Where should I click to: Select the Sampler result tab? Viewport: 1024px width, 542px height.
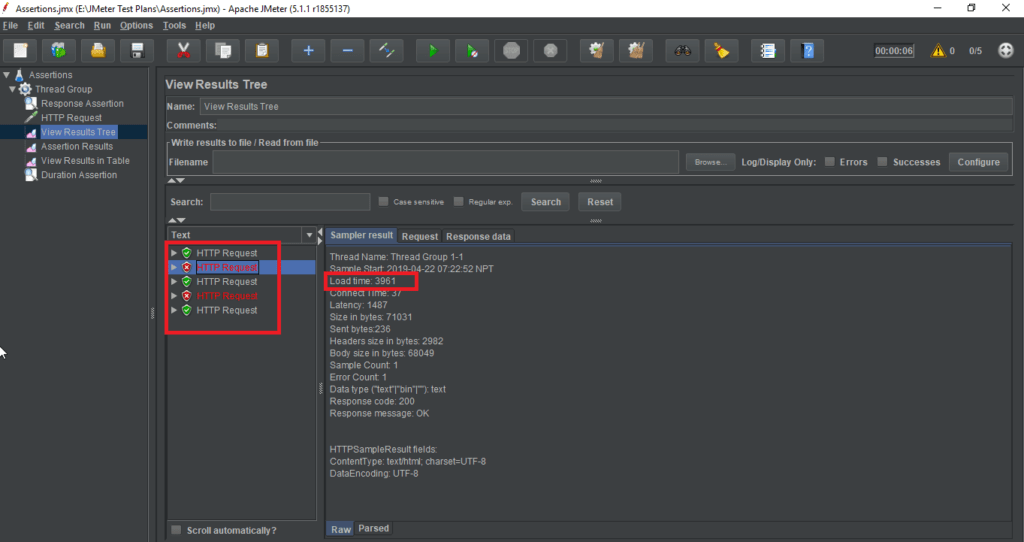click(x=362, y=235)
